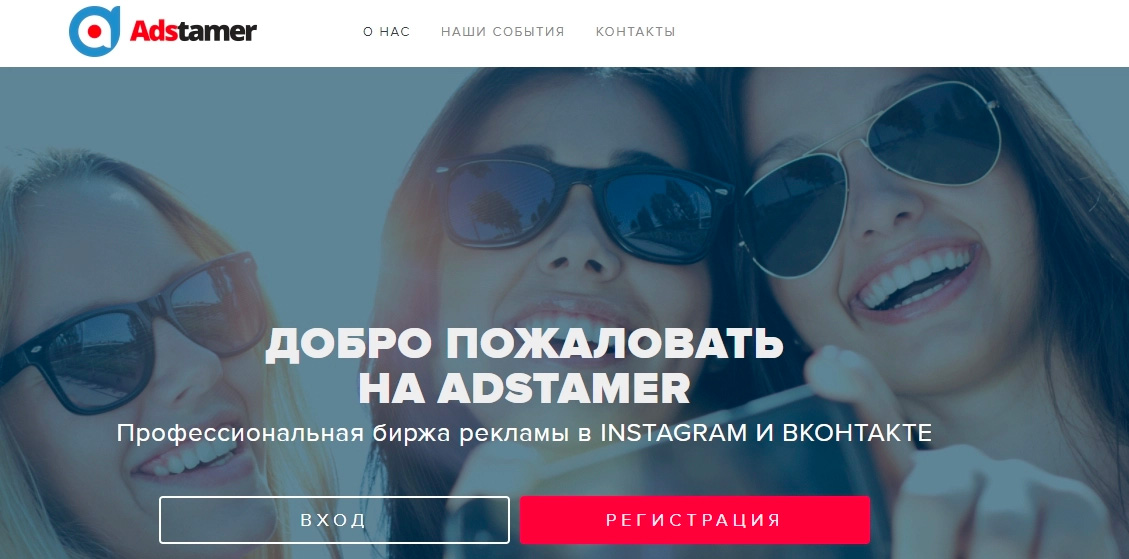This screenshot has height=559, width=1129.
Task: Click the blue circular Adstamer logo icon
Action: point(94,31)
